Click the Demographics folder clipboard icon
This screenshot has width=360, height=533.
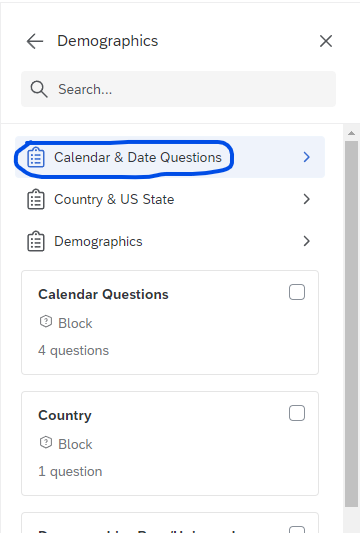[36, 241]
